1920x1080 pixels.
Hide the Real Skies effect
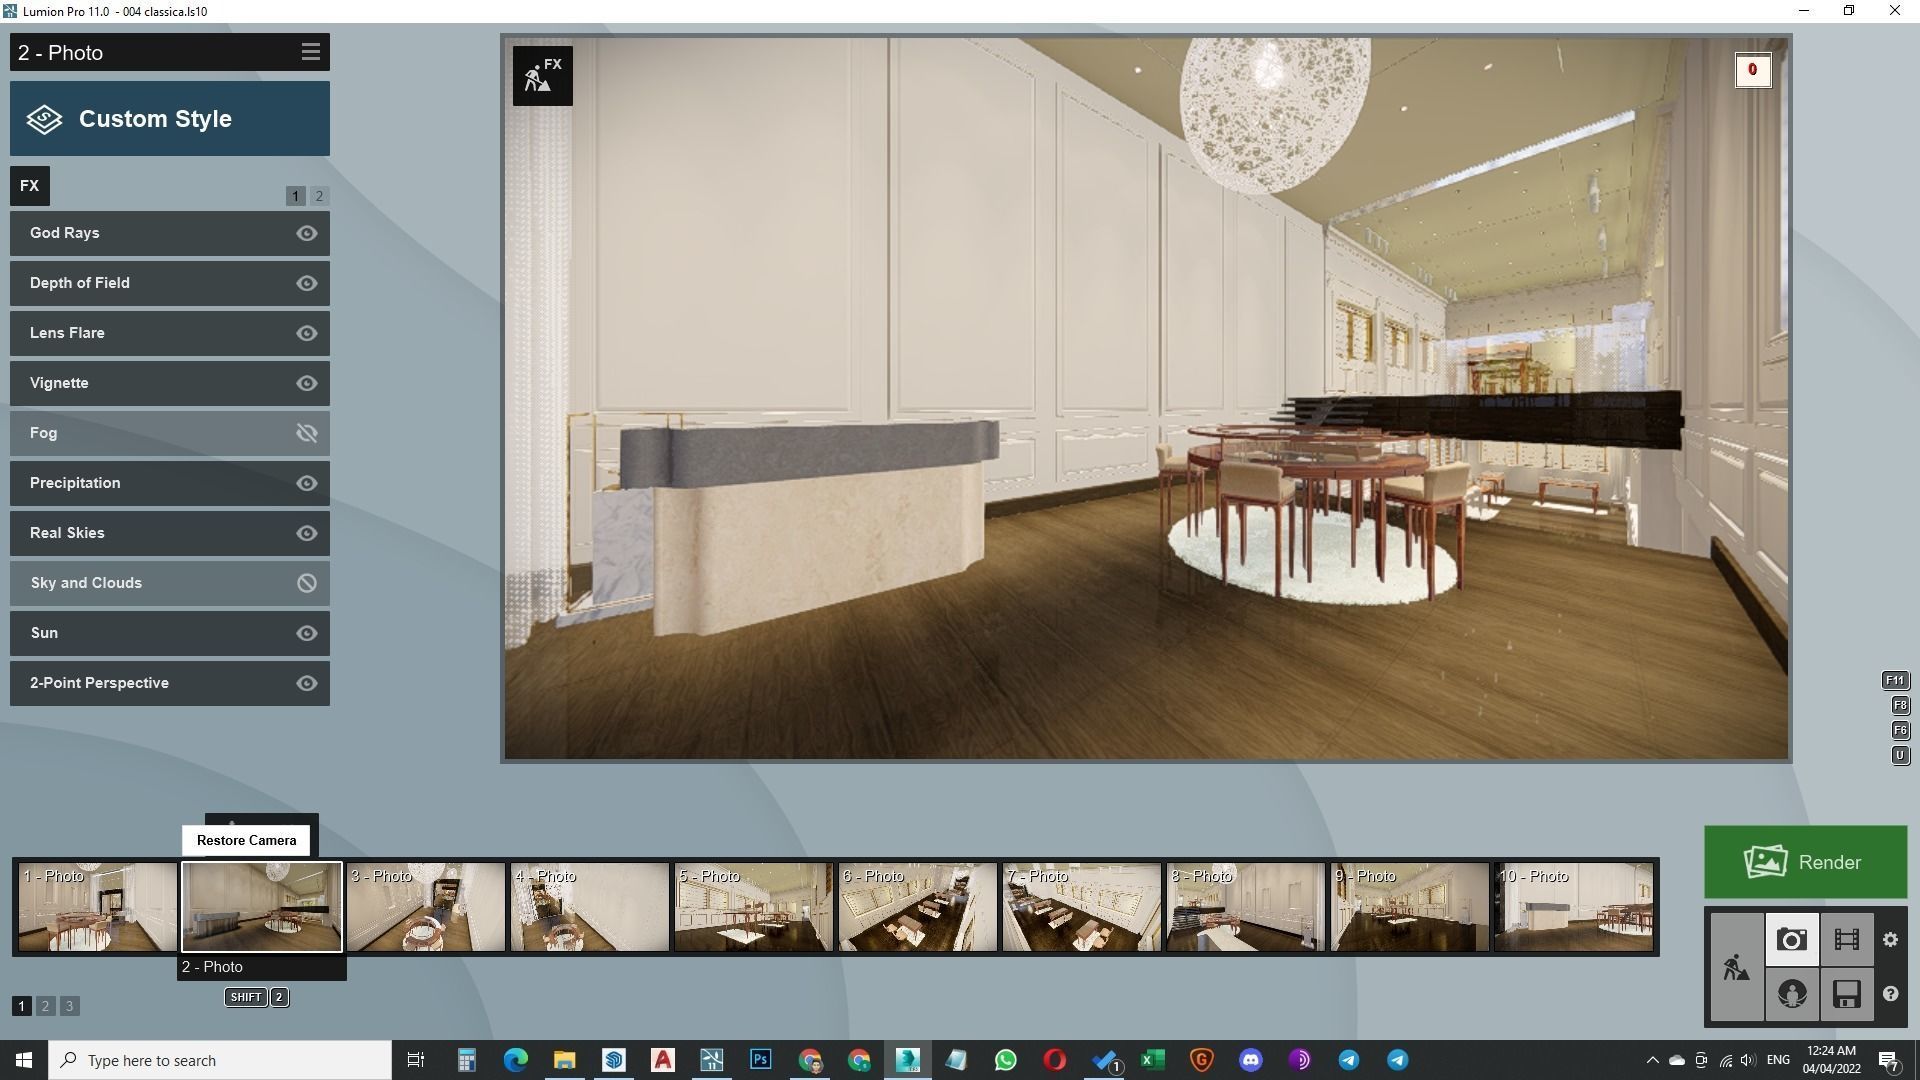click(307, 533)
